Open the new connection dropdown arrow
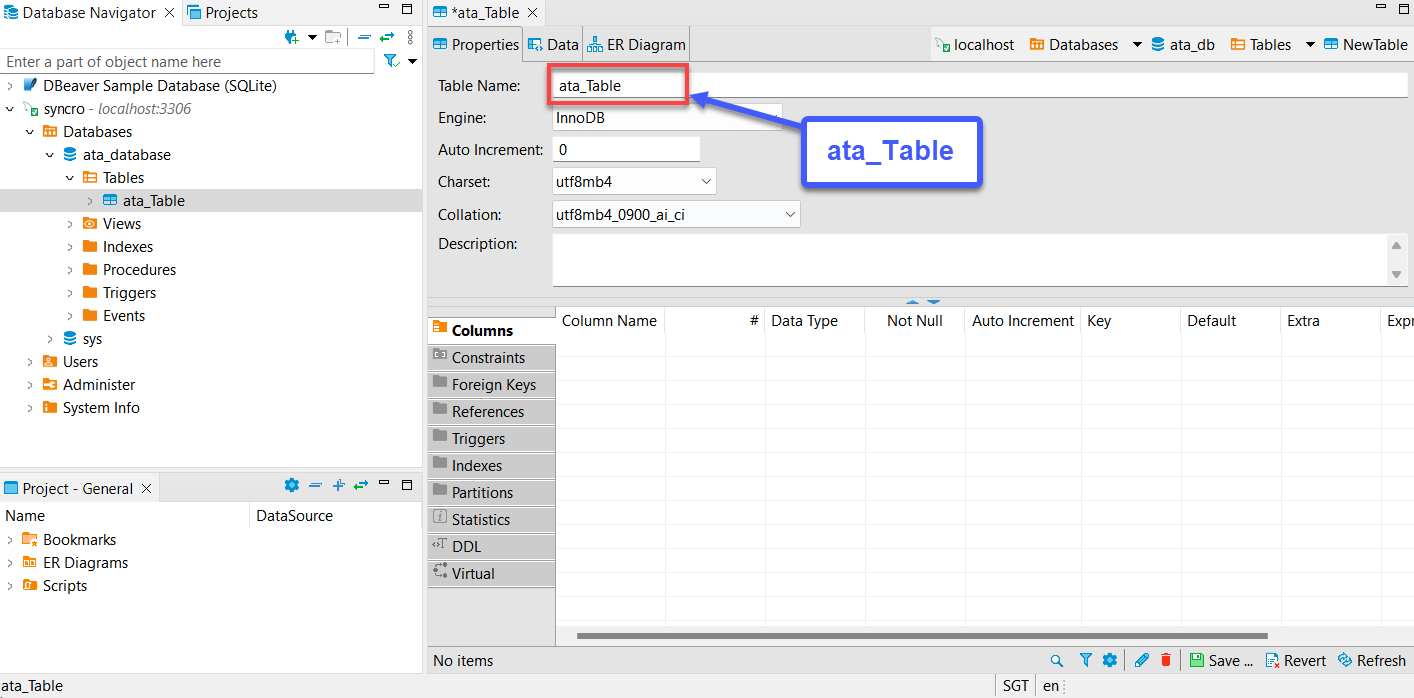This screenshot has width=1414, height=698. [x=312, y=37]
